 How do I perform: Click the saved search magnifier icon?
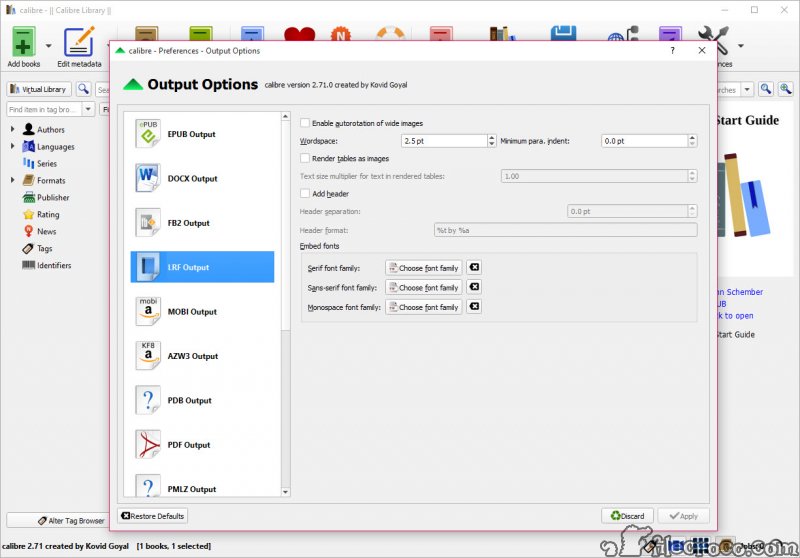(765, 89)
